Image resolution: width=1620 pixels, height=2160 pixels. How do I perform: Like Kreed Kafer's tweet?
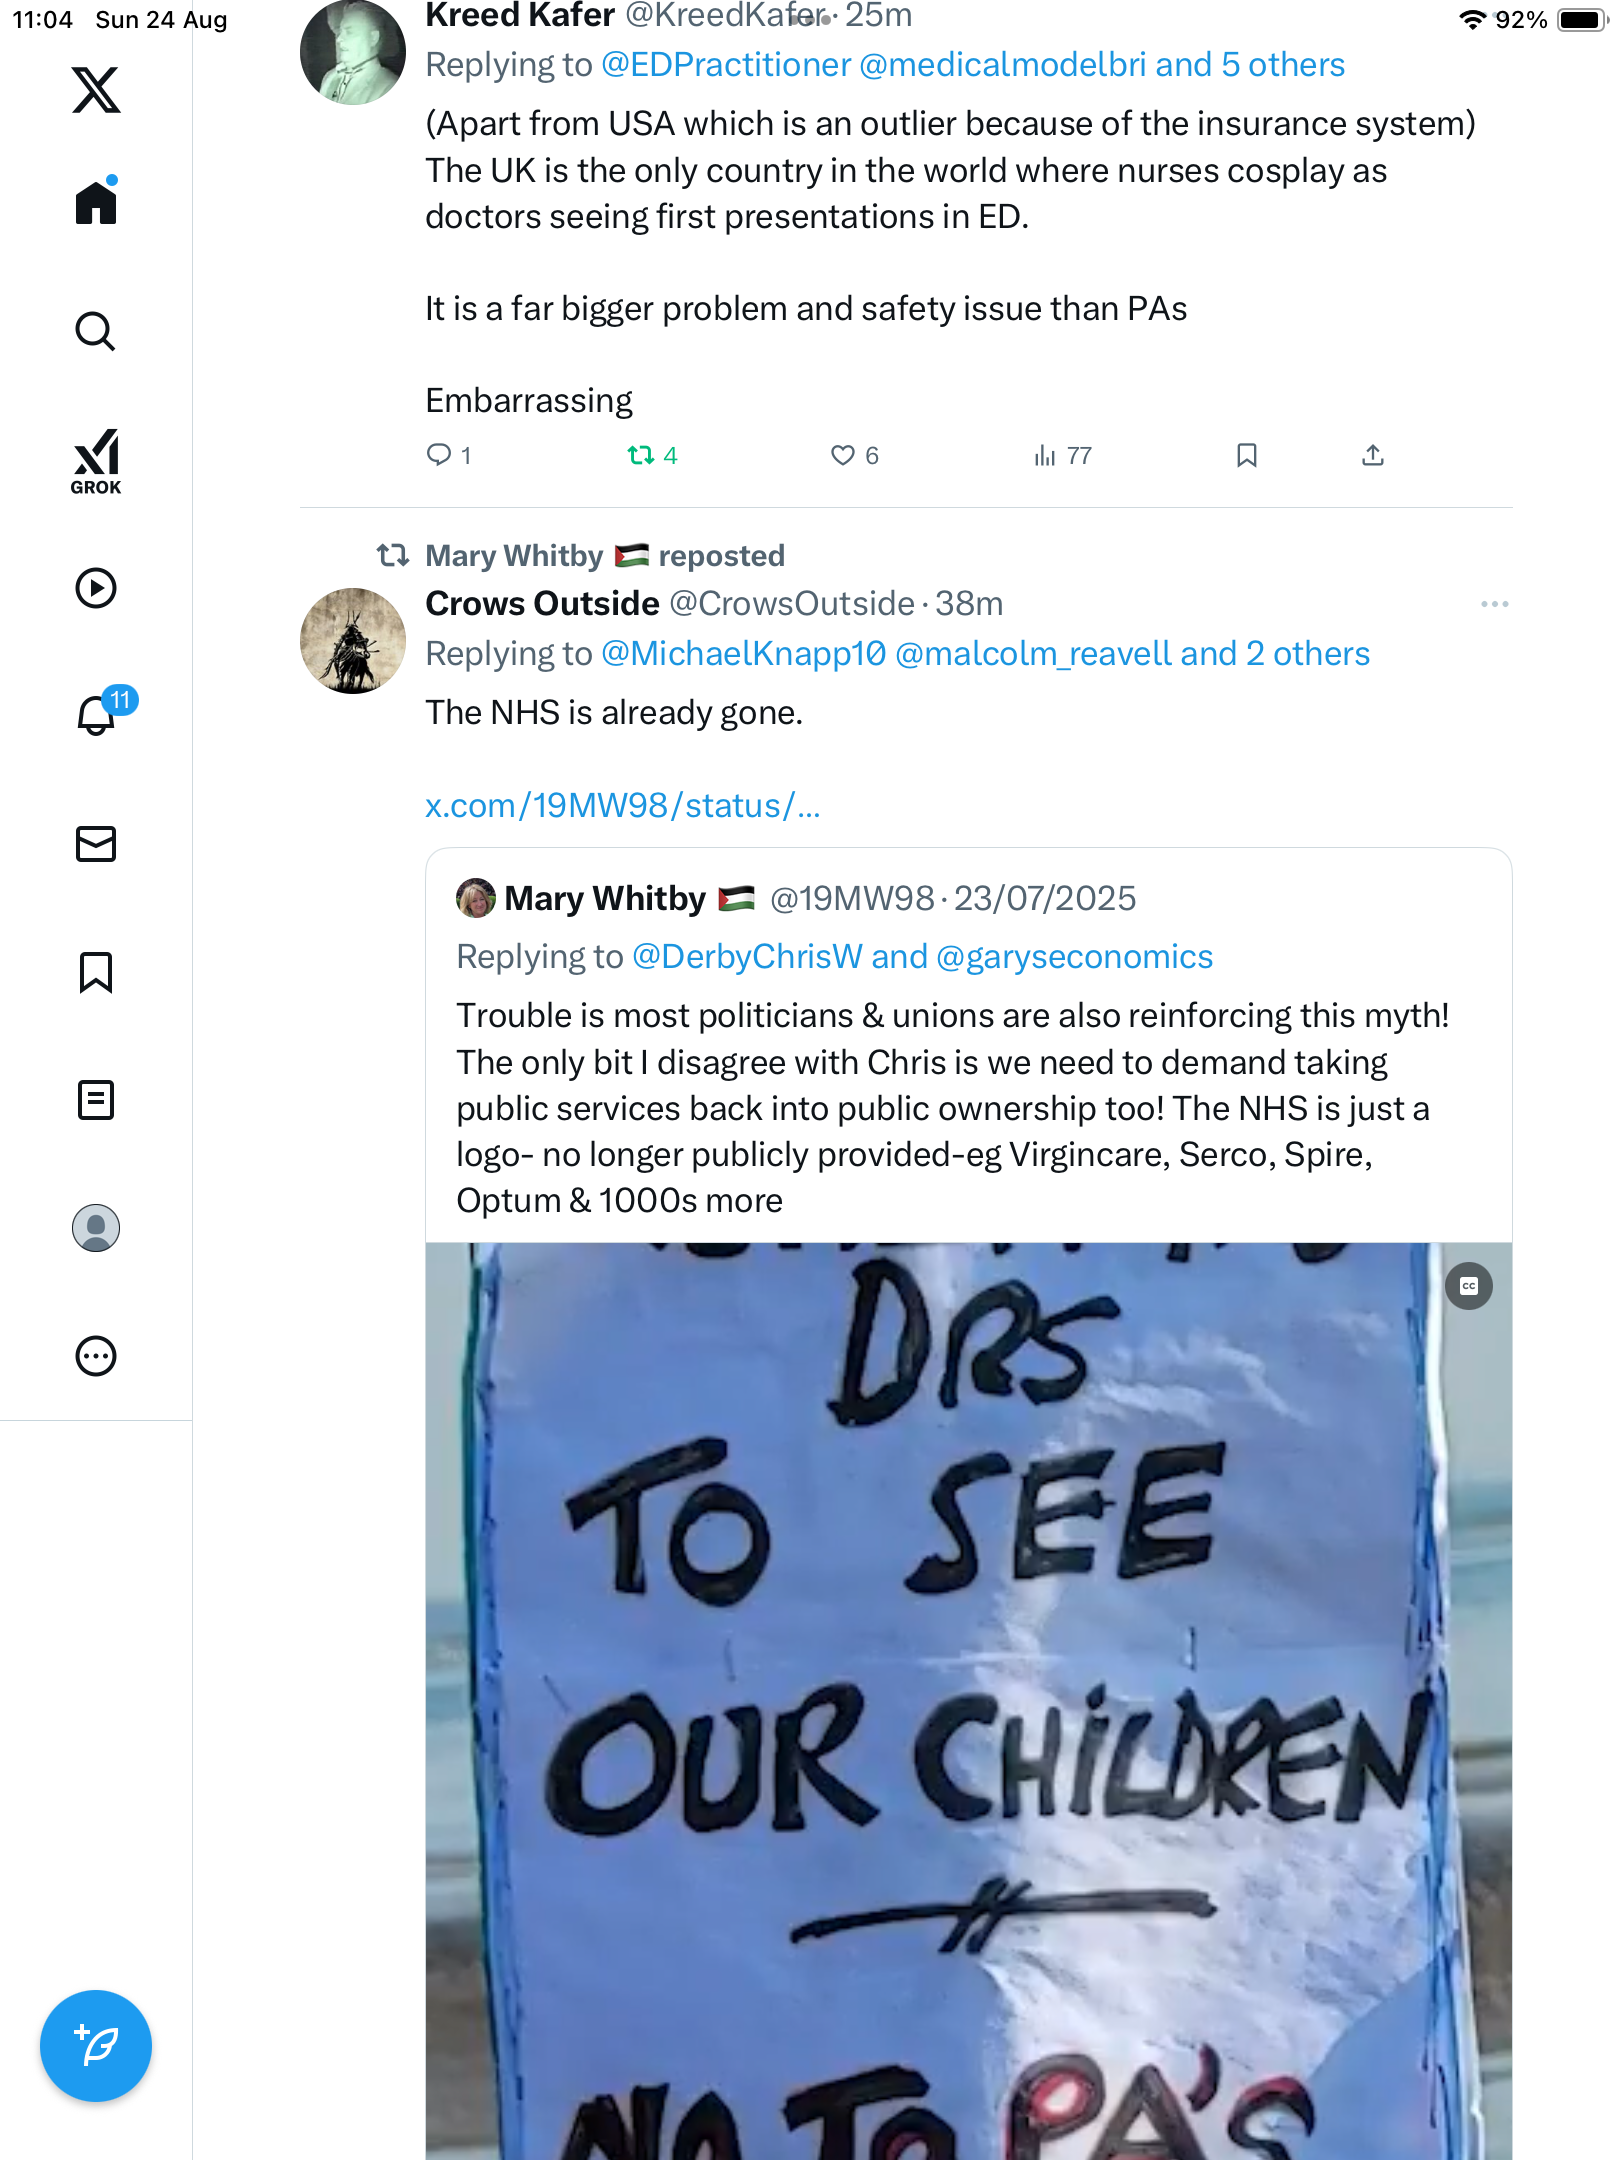(x=843, y=456)
